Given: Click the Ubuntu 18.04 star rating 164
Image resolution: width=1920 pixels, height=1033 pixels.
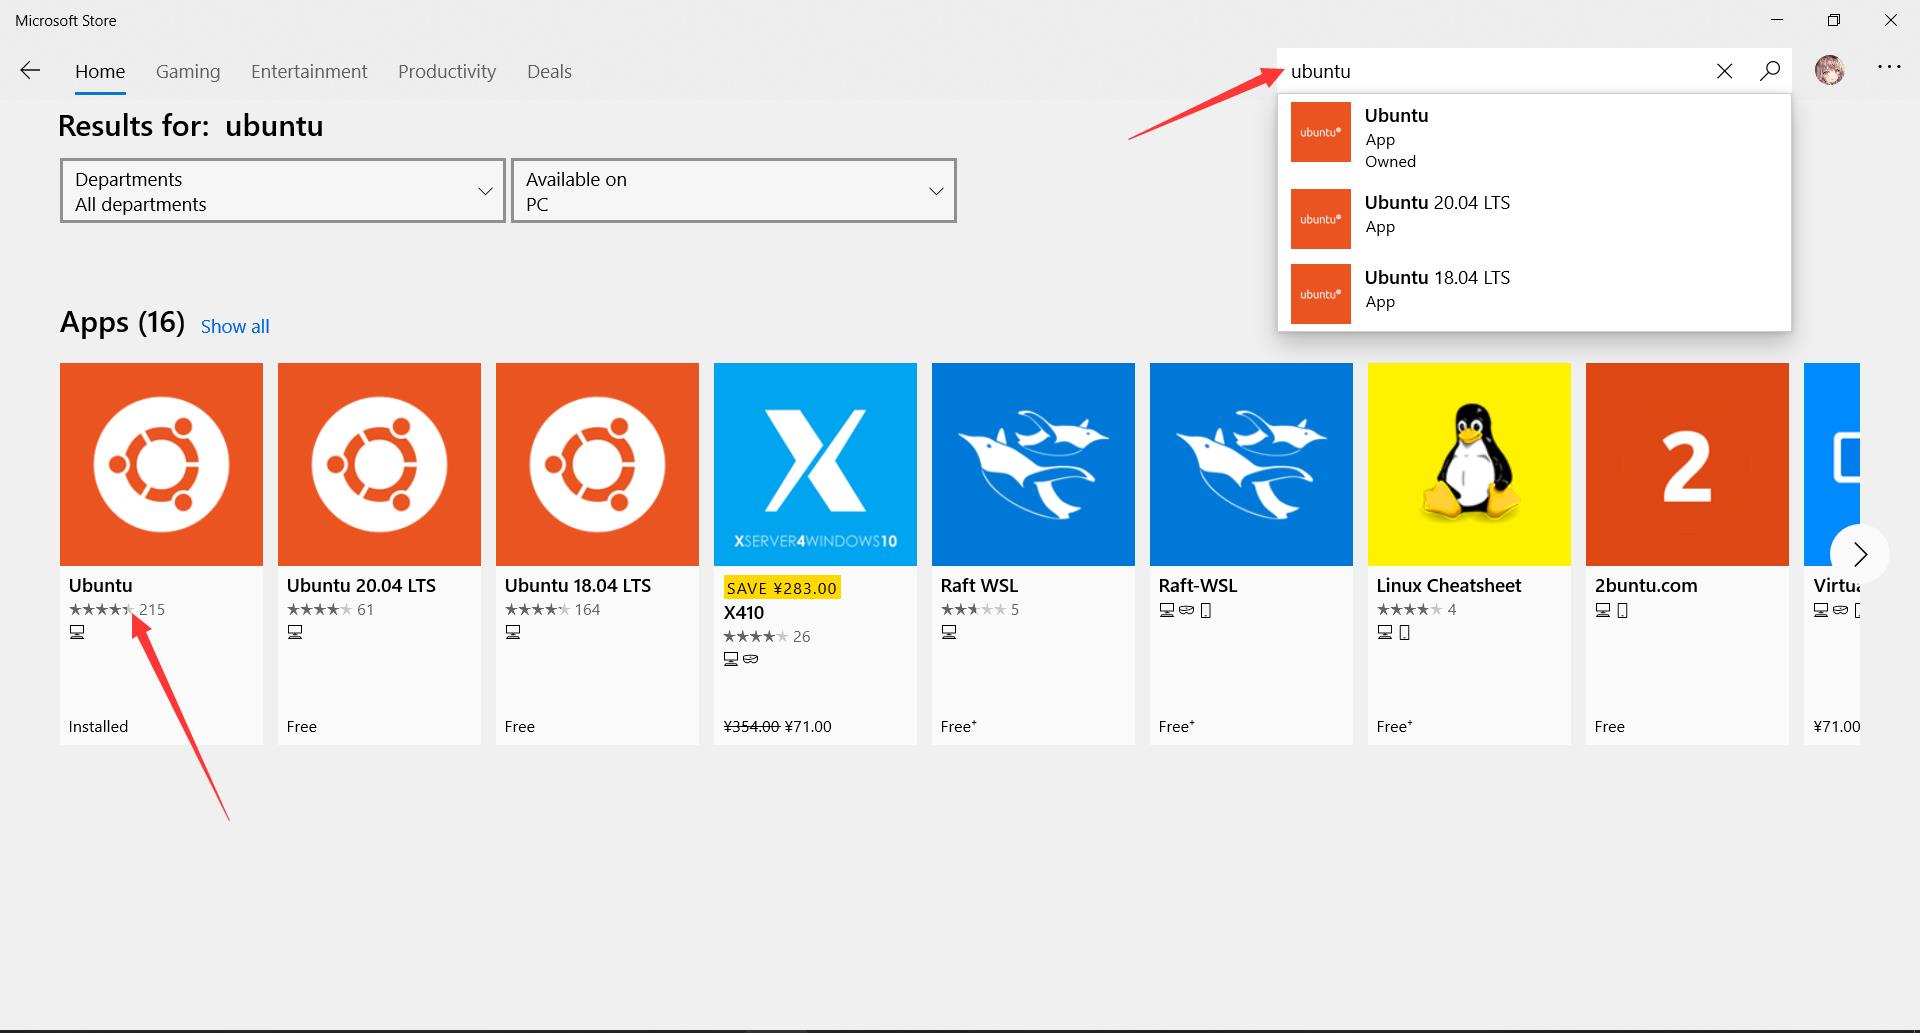Looking at the screenshot, I should click(x=553, y=609).
